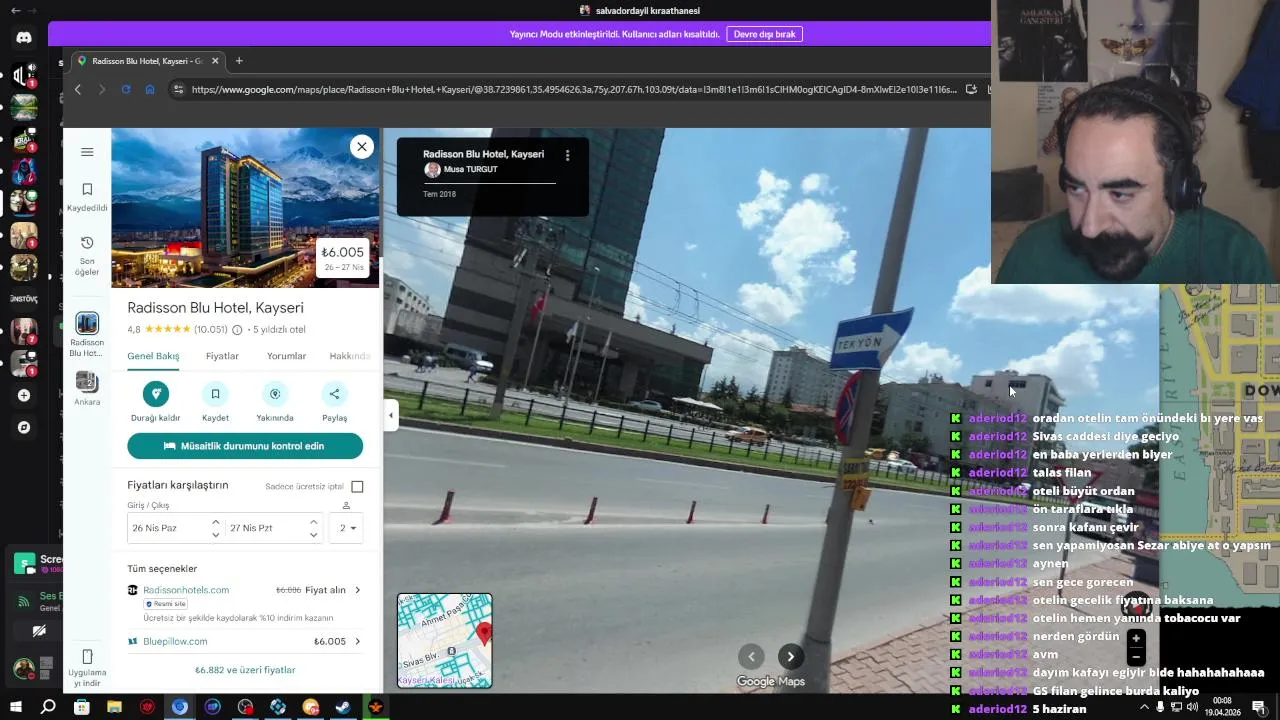Open the minimap thumbnail in Street View
The height and width of the screenshot is (720, 1280).
point(445,641)
